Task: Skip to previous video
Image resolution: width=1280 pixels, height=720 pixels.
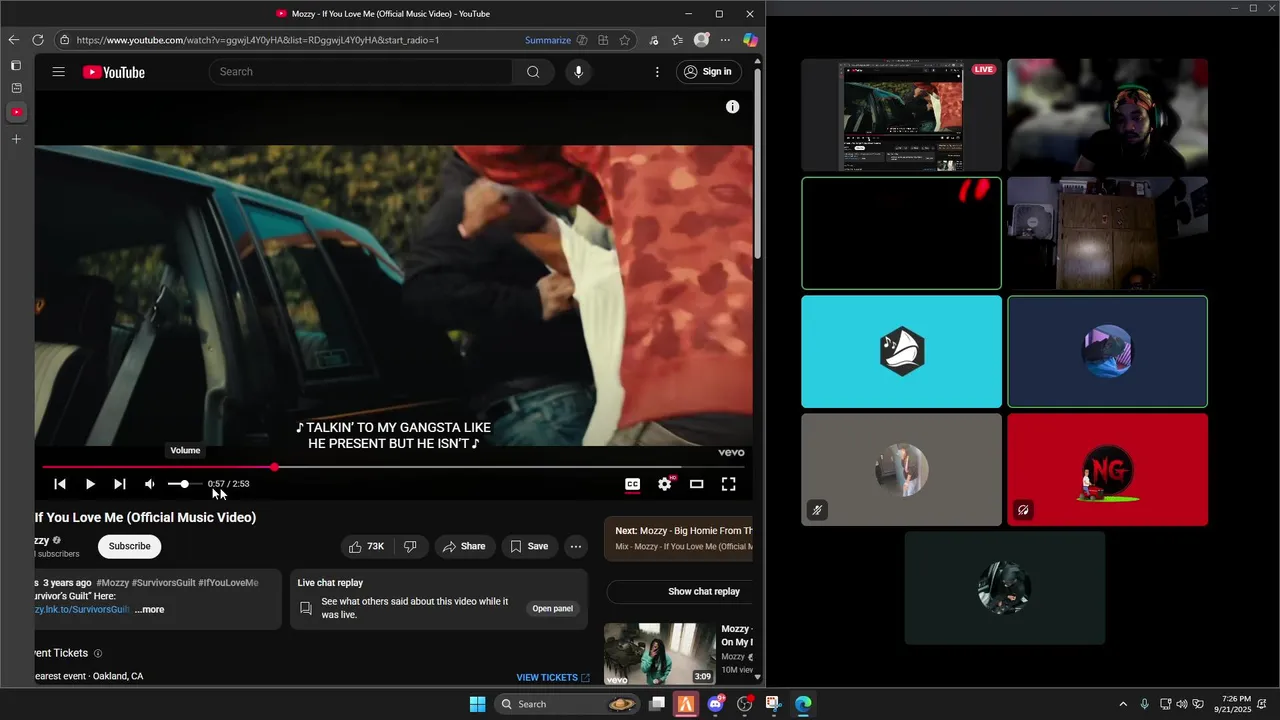Action: tap(60, 484)
